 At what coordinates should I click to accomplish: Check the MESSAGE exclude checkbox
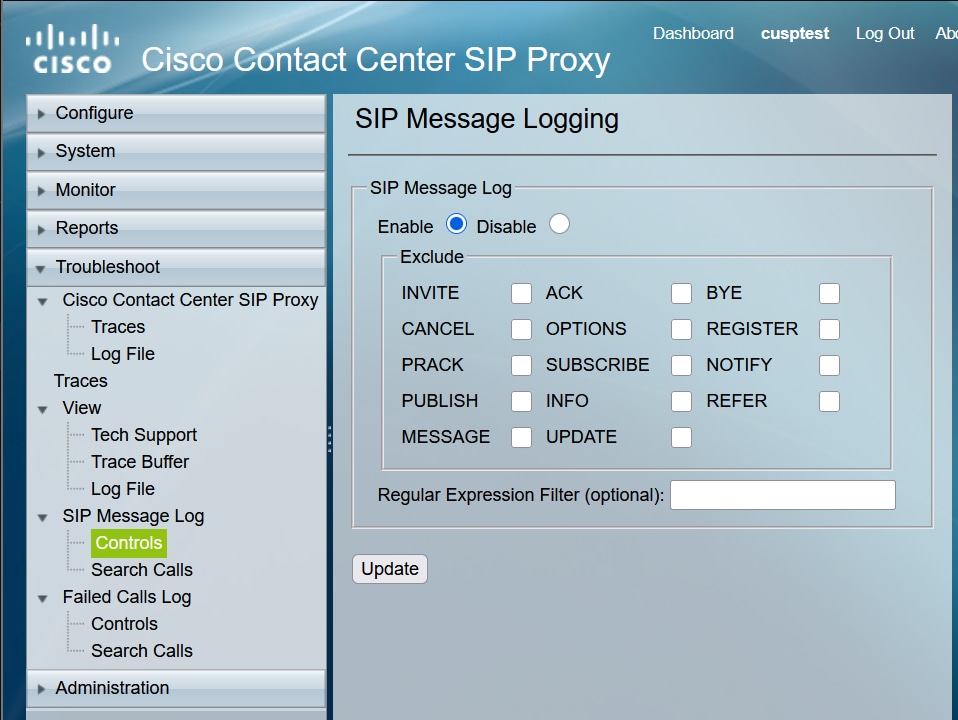(521, 438)
